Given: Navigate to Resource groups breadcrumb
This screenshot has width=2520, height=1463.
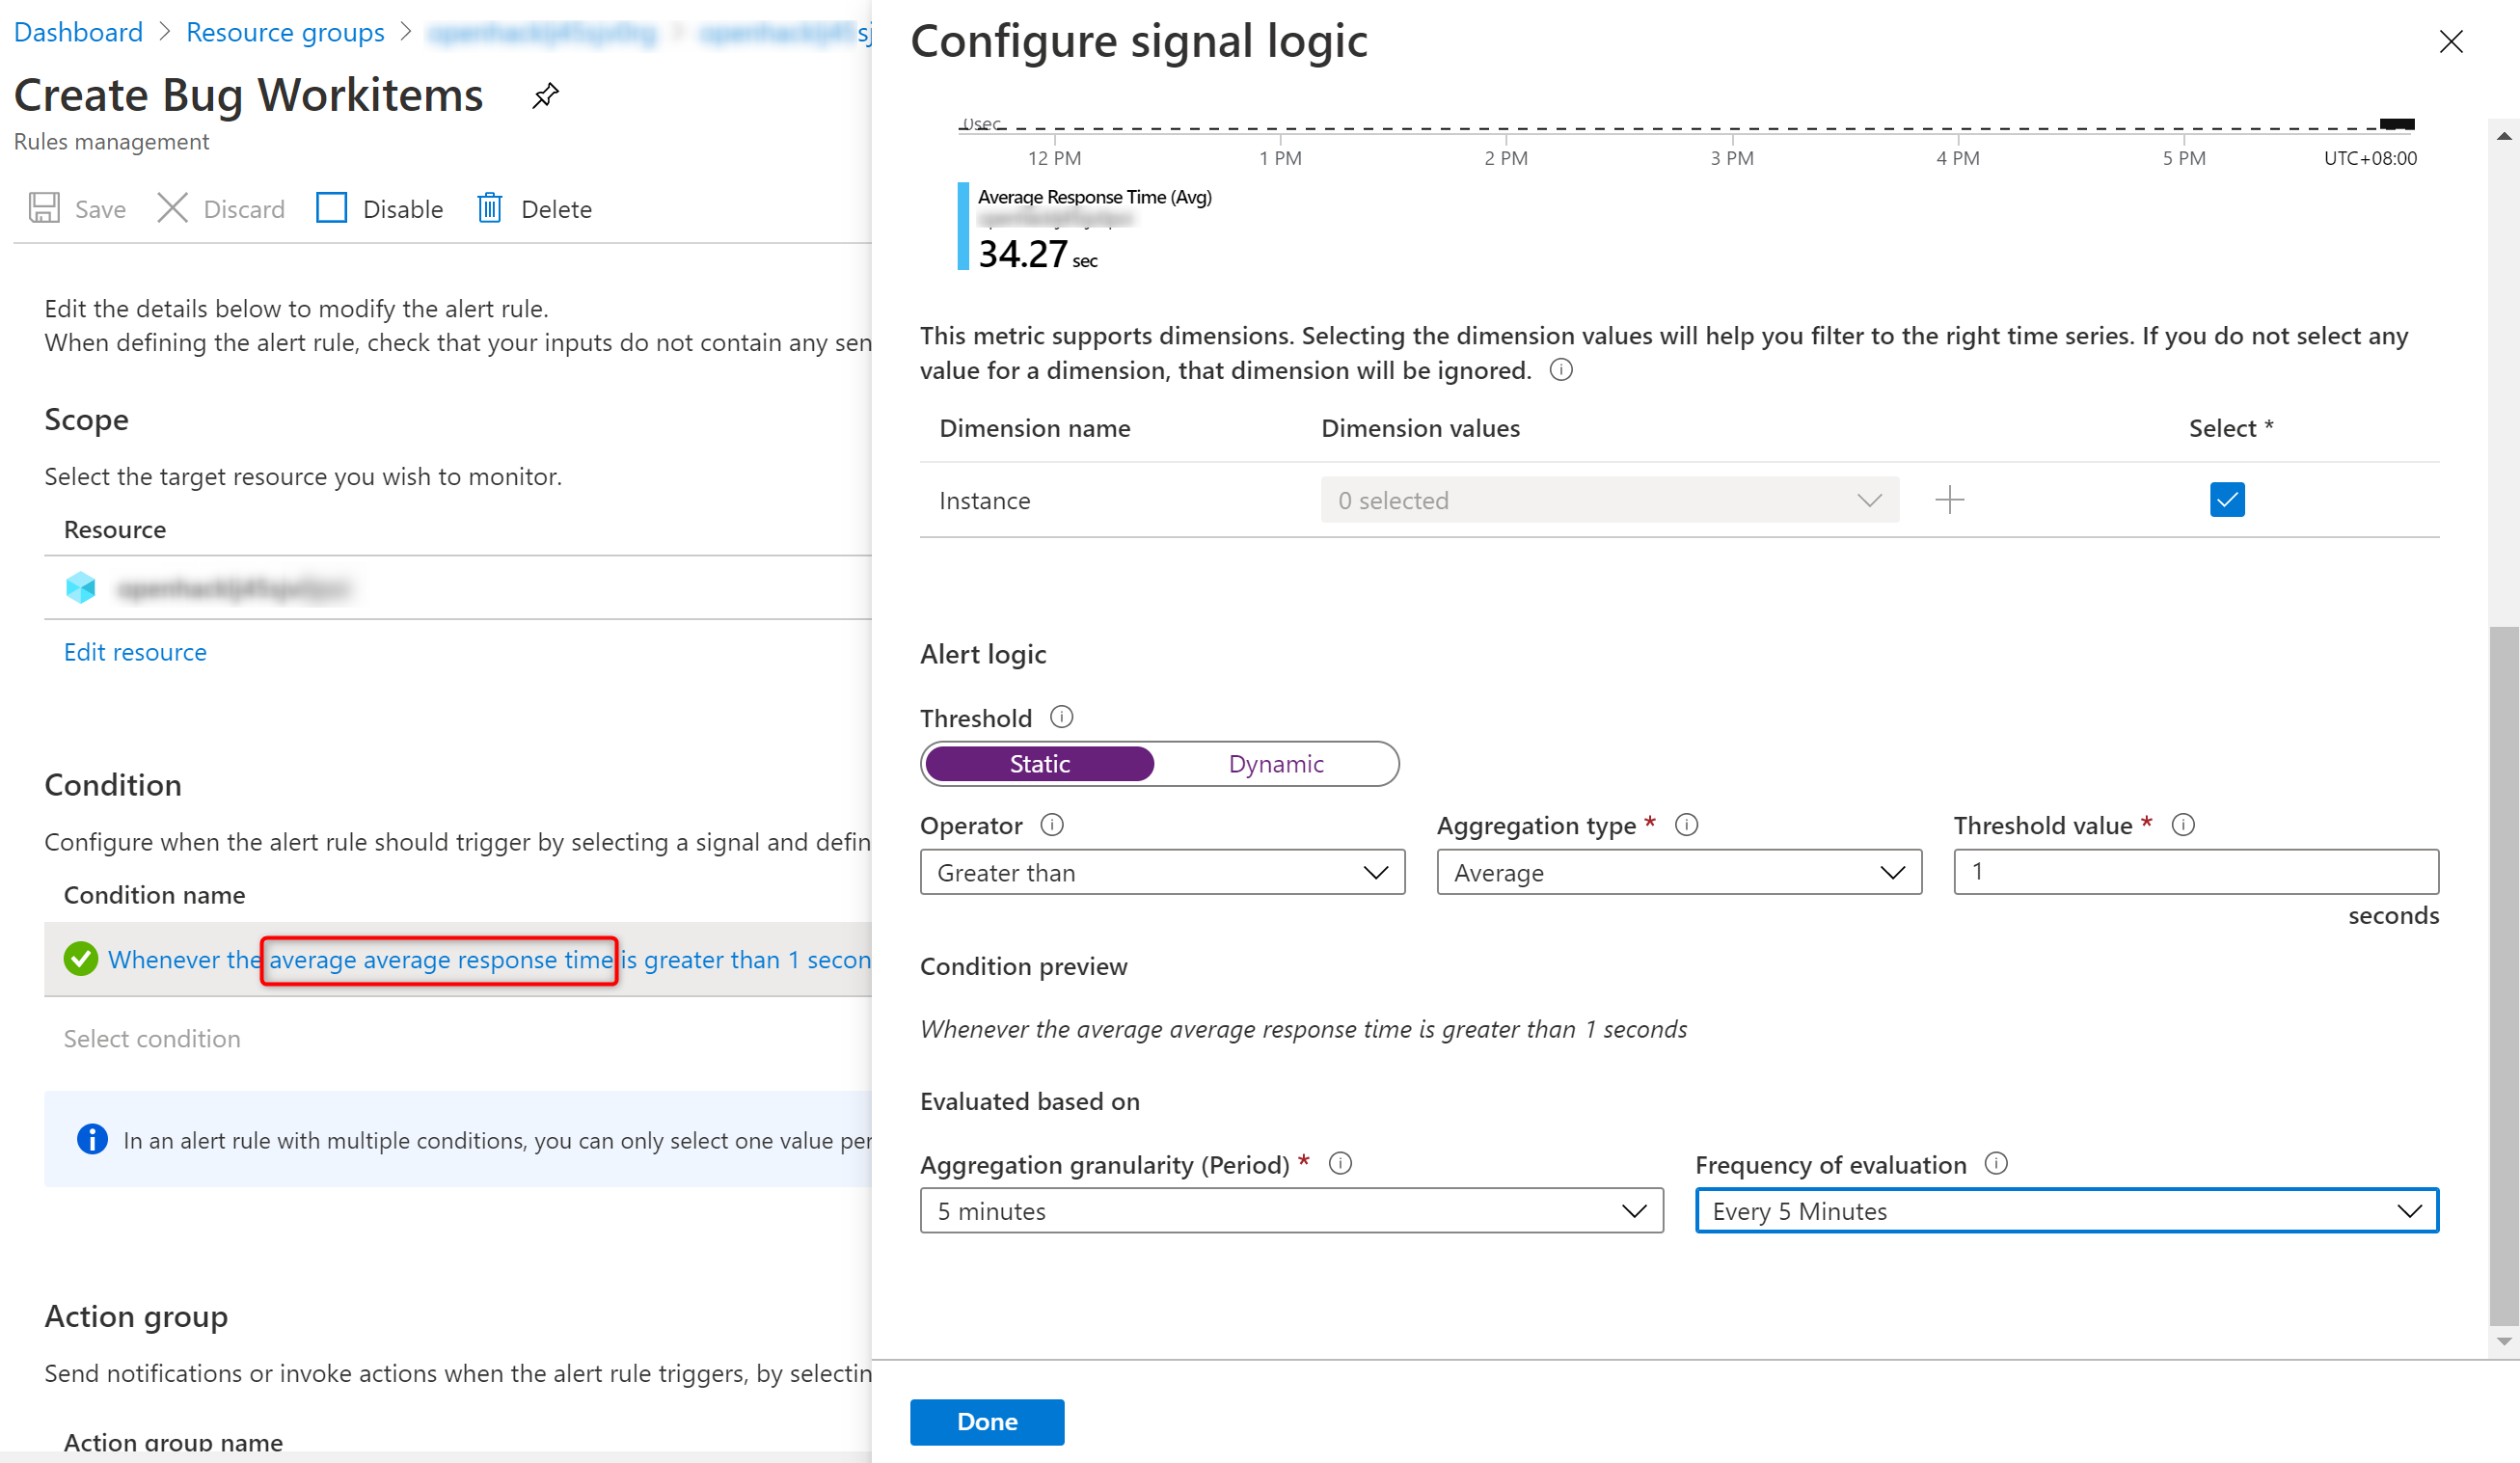Looking at the screenshot, I should coord(285,32).
